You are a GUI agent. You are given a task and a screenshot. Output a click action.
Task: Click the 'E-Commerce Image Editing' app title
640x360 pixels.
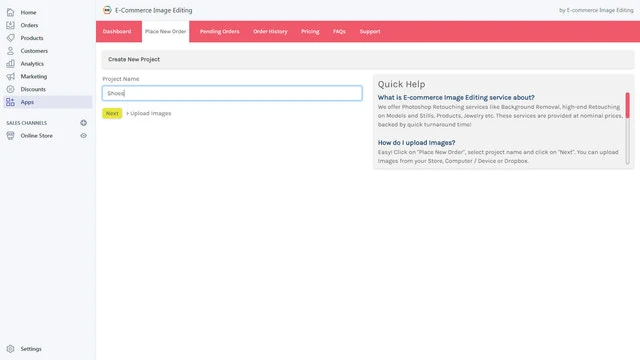[153, 10]
